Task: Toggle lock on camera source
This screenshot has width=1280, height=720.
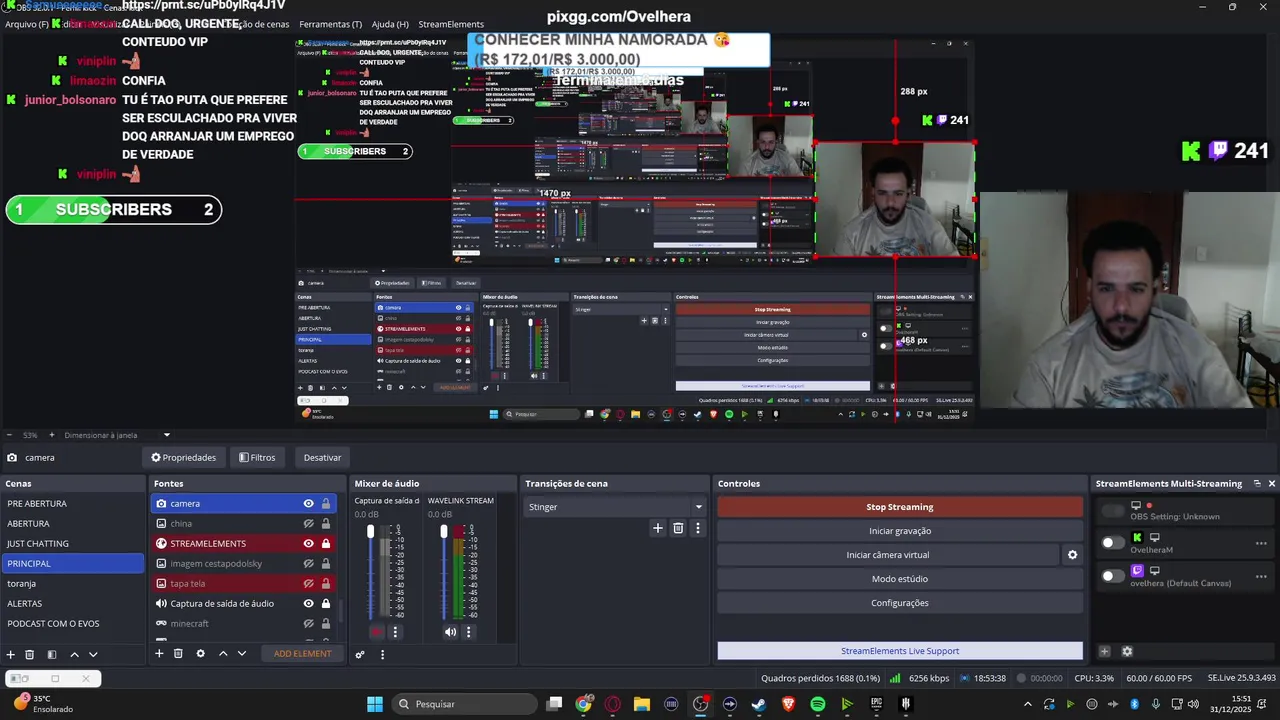Action: click(326, 503)
